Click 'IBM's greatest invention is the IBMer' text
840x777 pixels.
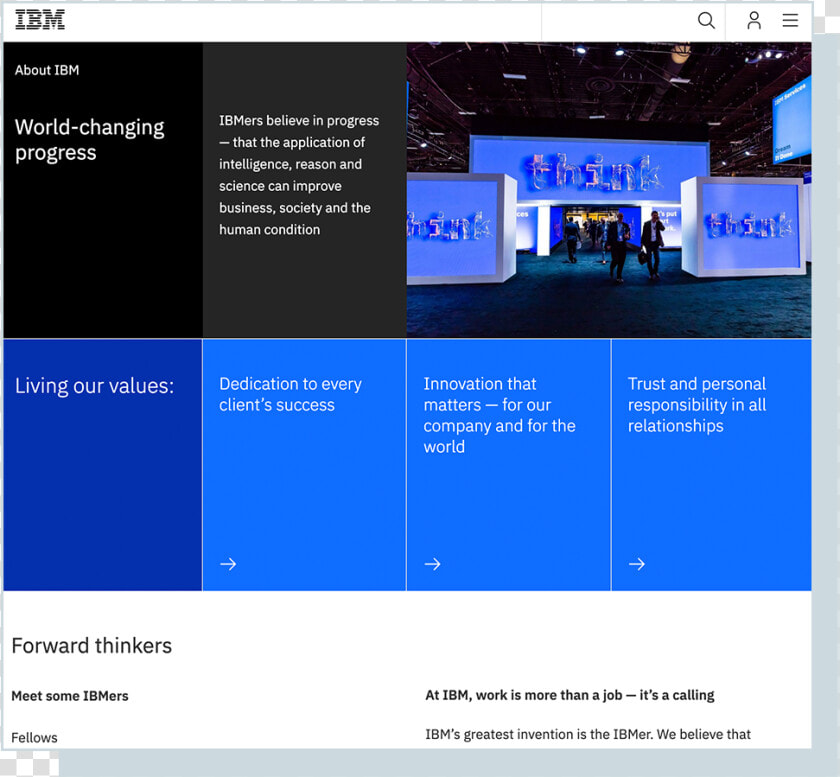588,735
